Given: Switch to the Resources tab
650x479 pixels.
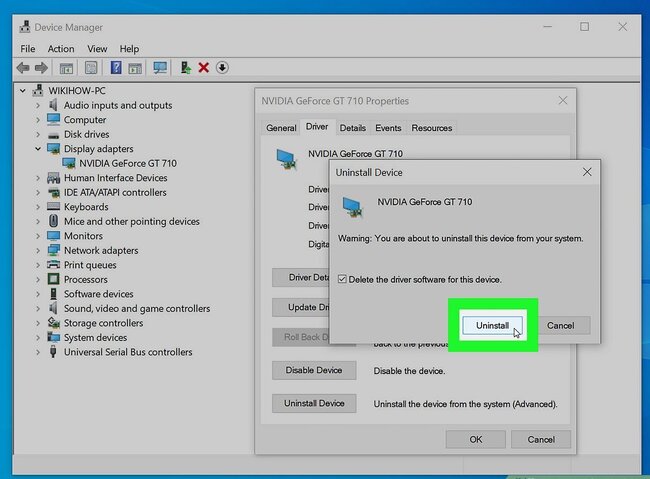Looking at the screenshot, I should coord(432,128).
